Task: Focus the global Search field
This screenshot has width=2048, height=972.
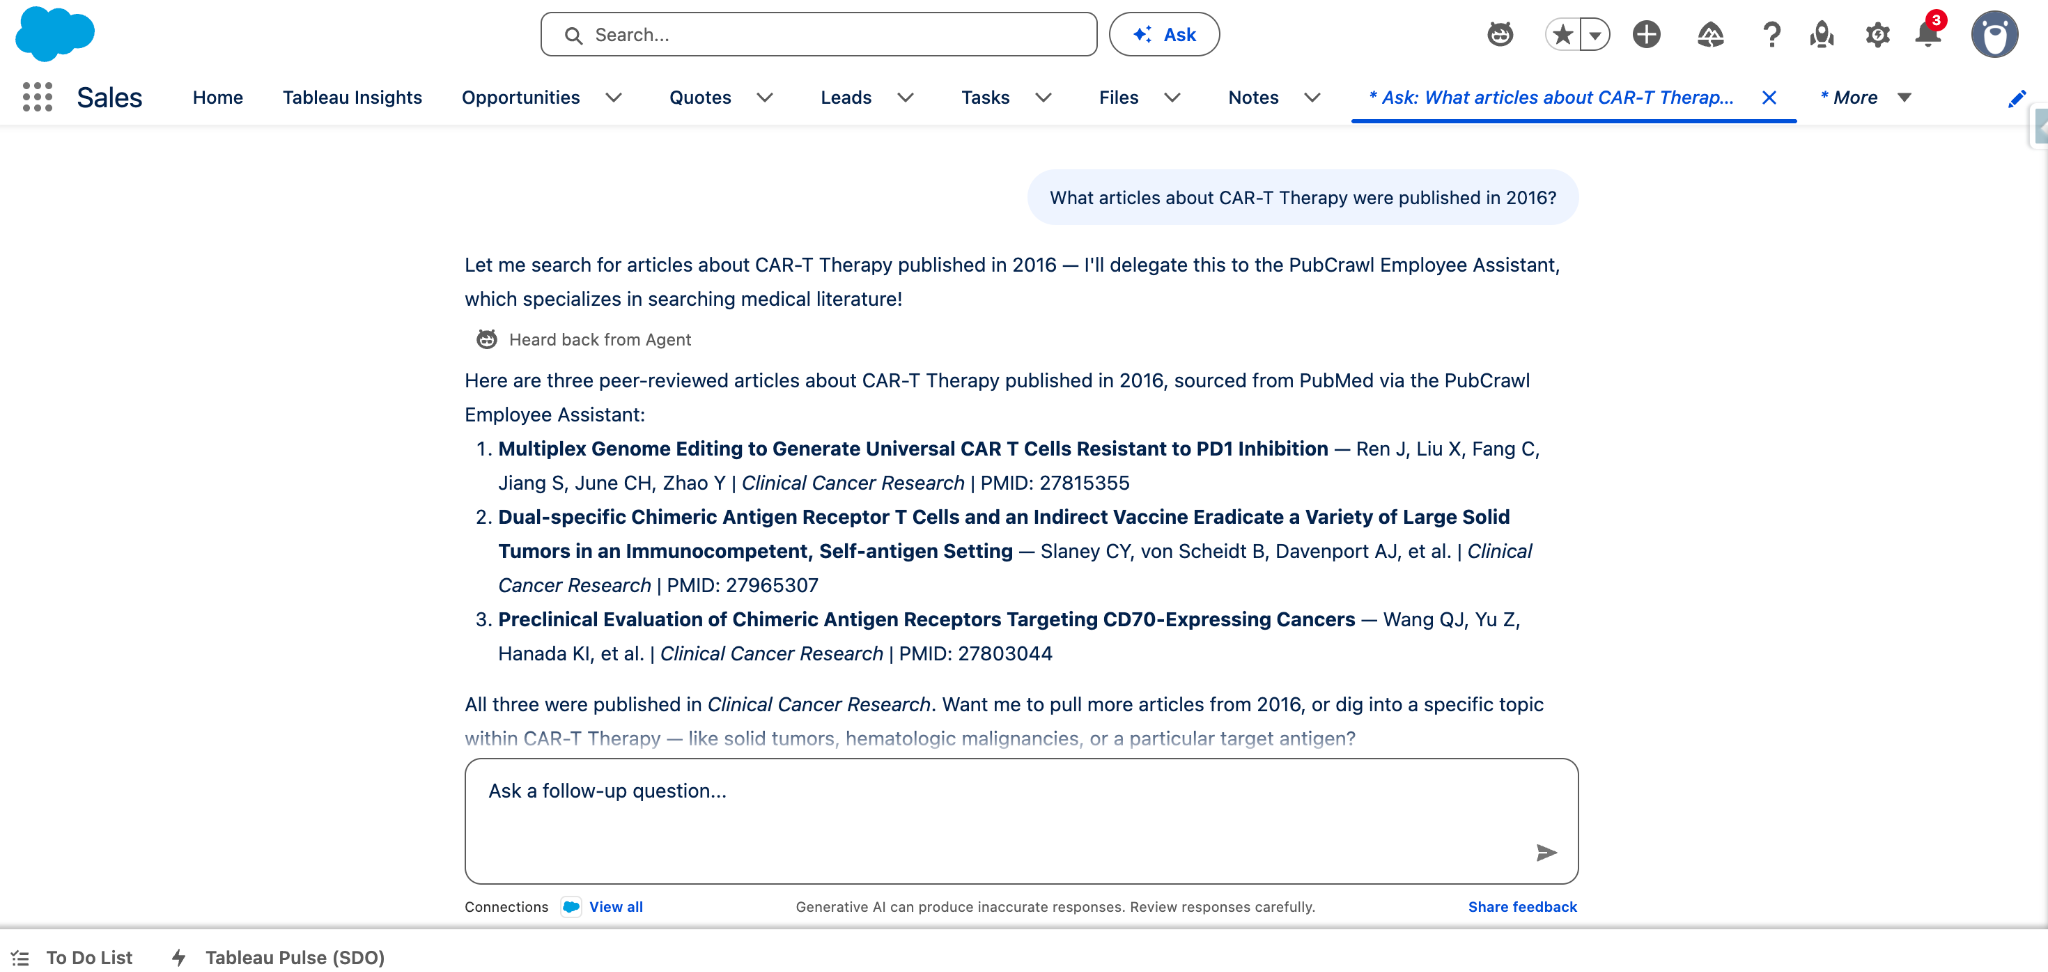Action: point(818,35)
